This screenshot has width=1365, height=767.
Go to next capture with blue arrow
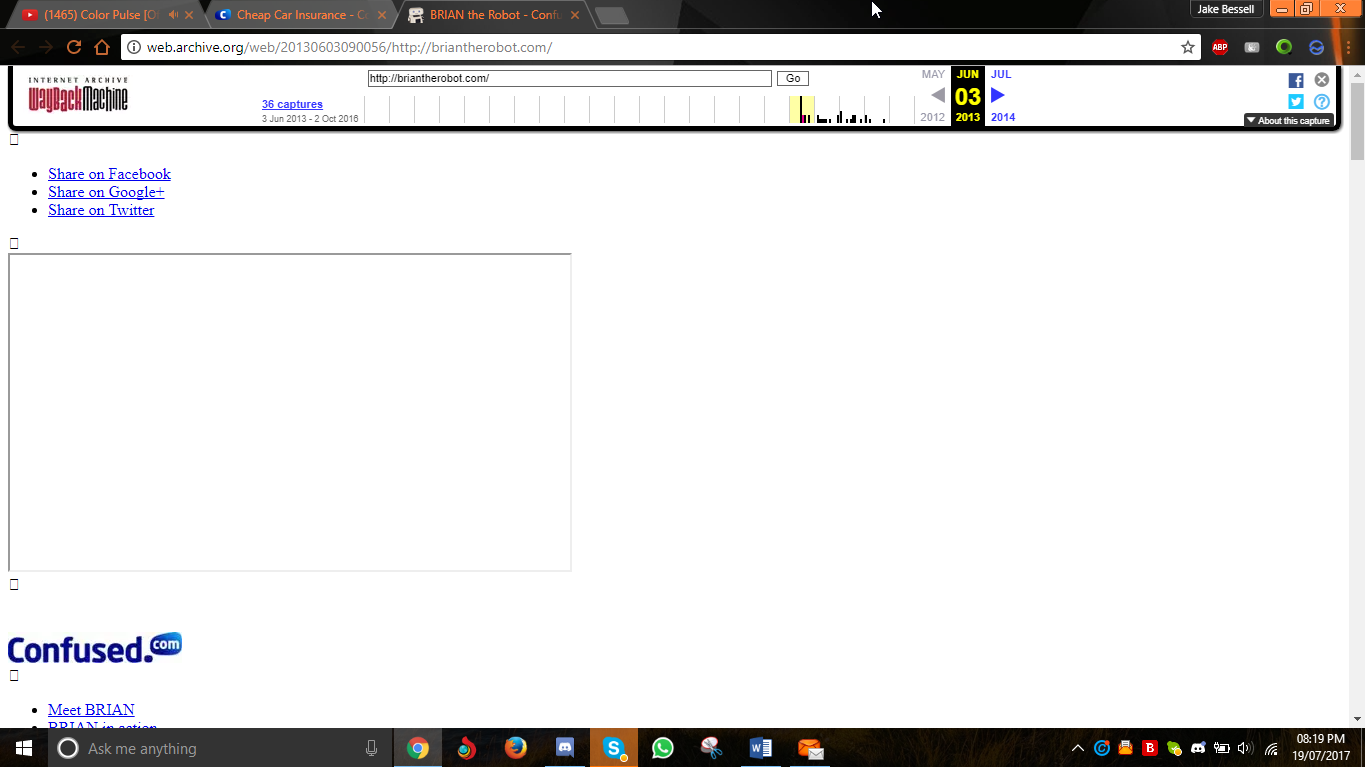click(x=997, y=95)
